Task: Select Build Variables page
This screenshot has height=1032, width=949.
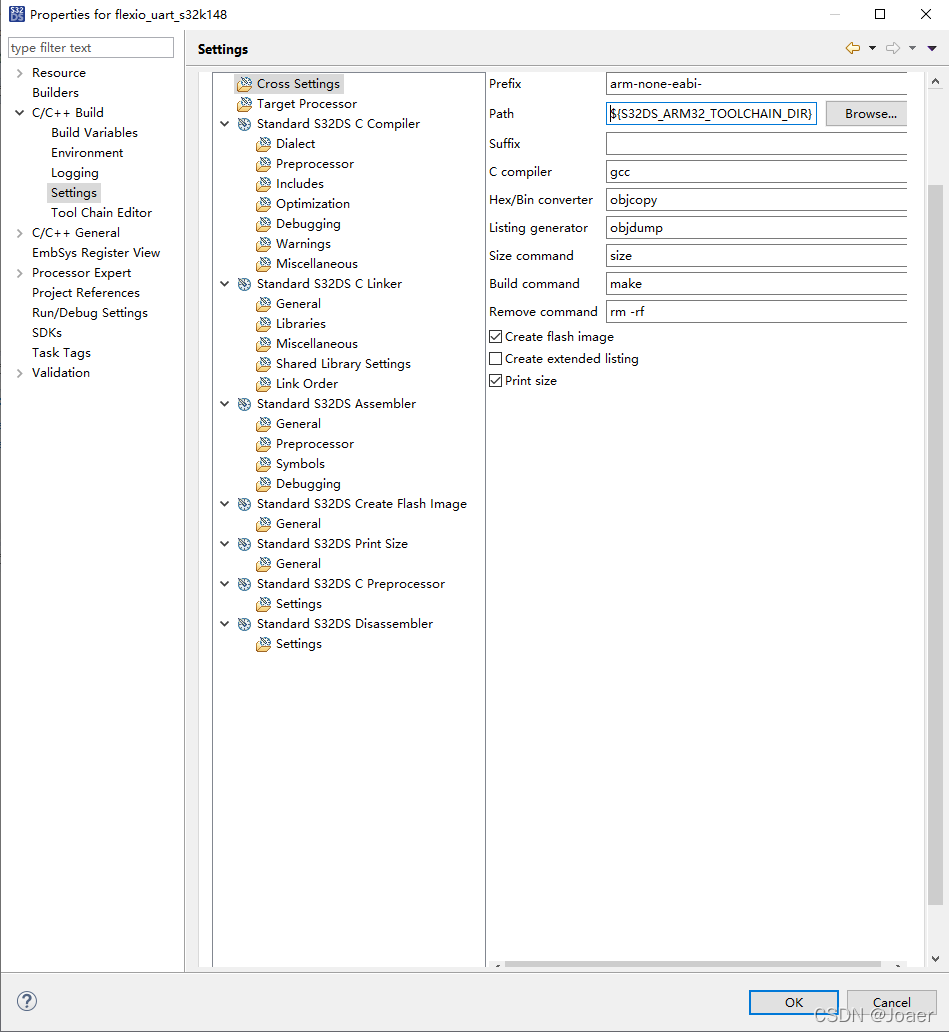Action: [x=95, y=133]
